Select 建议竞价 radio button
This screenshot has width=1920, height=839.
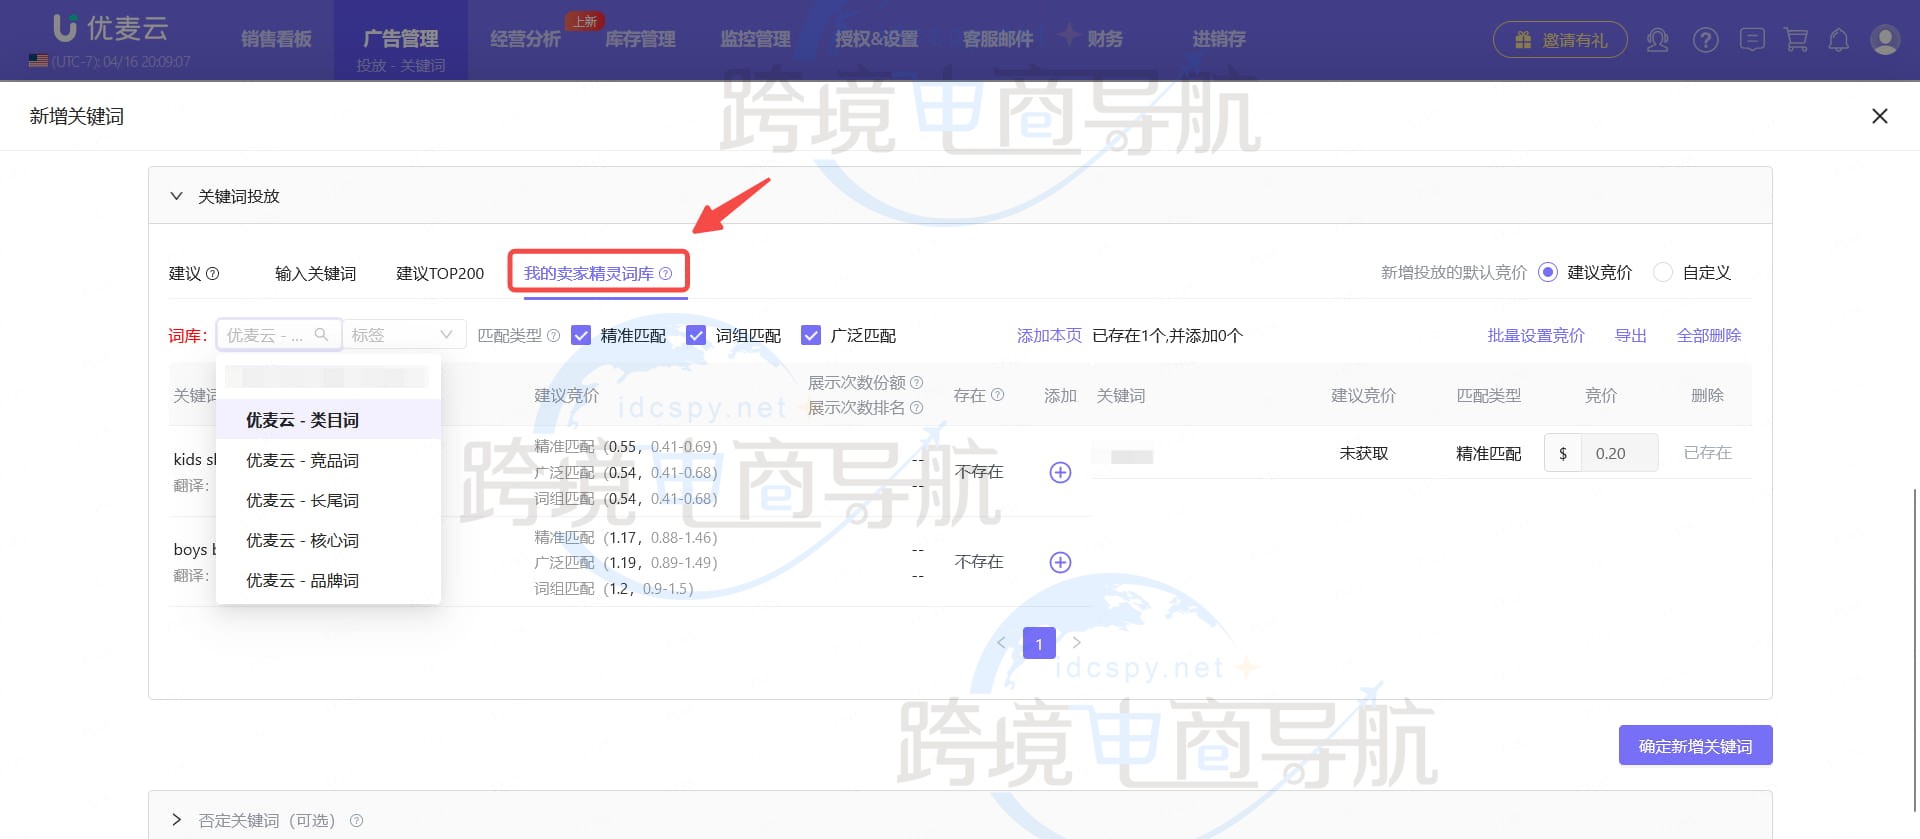click(x=1548, y=272)
